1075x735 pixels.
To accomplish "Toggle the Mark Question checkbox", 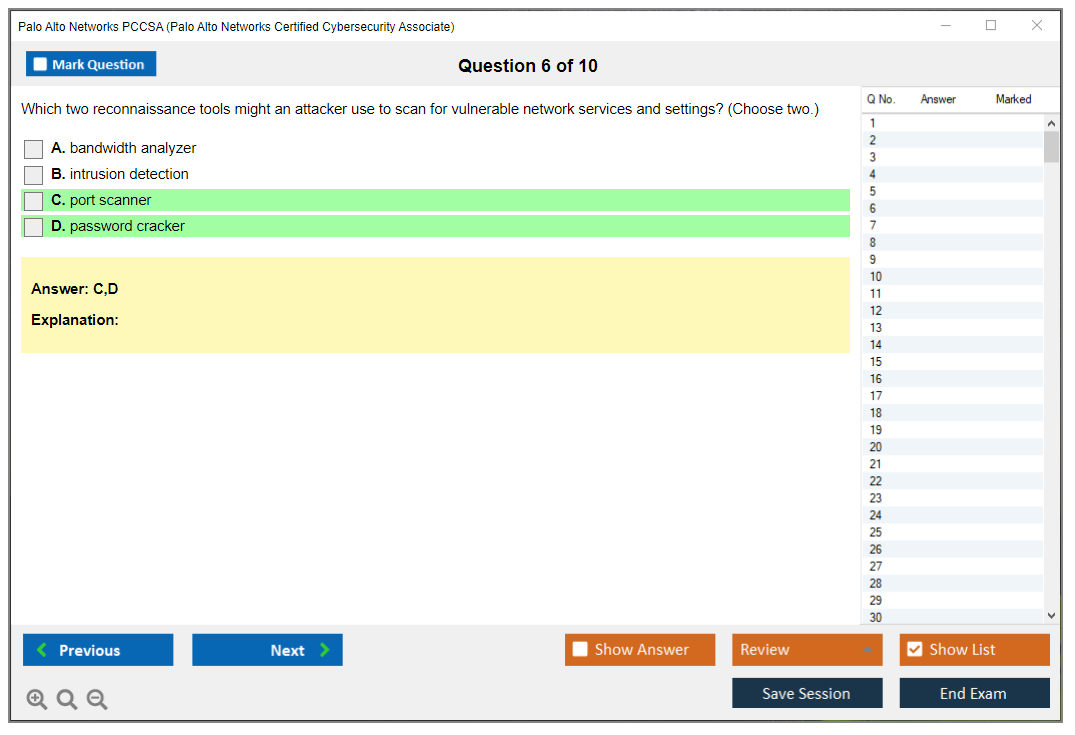I will (x=41, y=64).
